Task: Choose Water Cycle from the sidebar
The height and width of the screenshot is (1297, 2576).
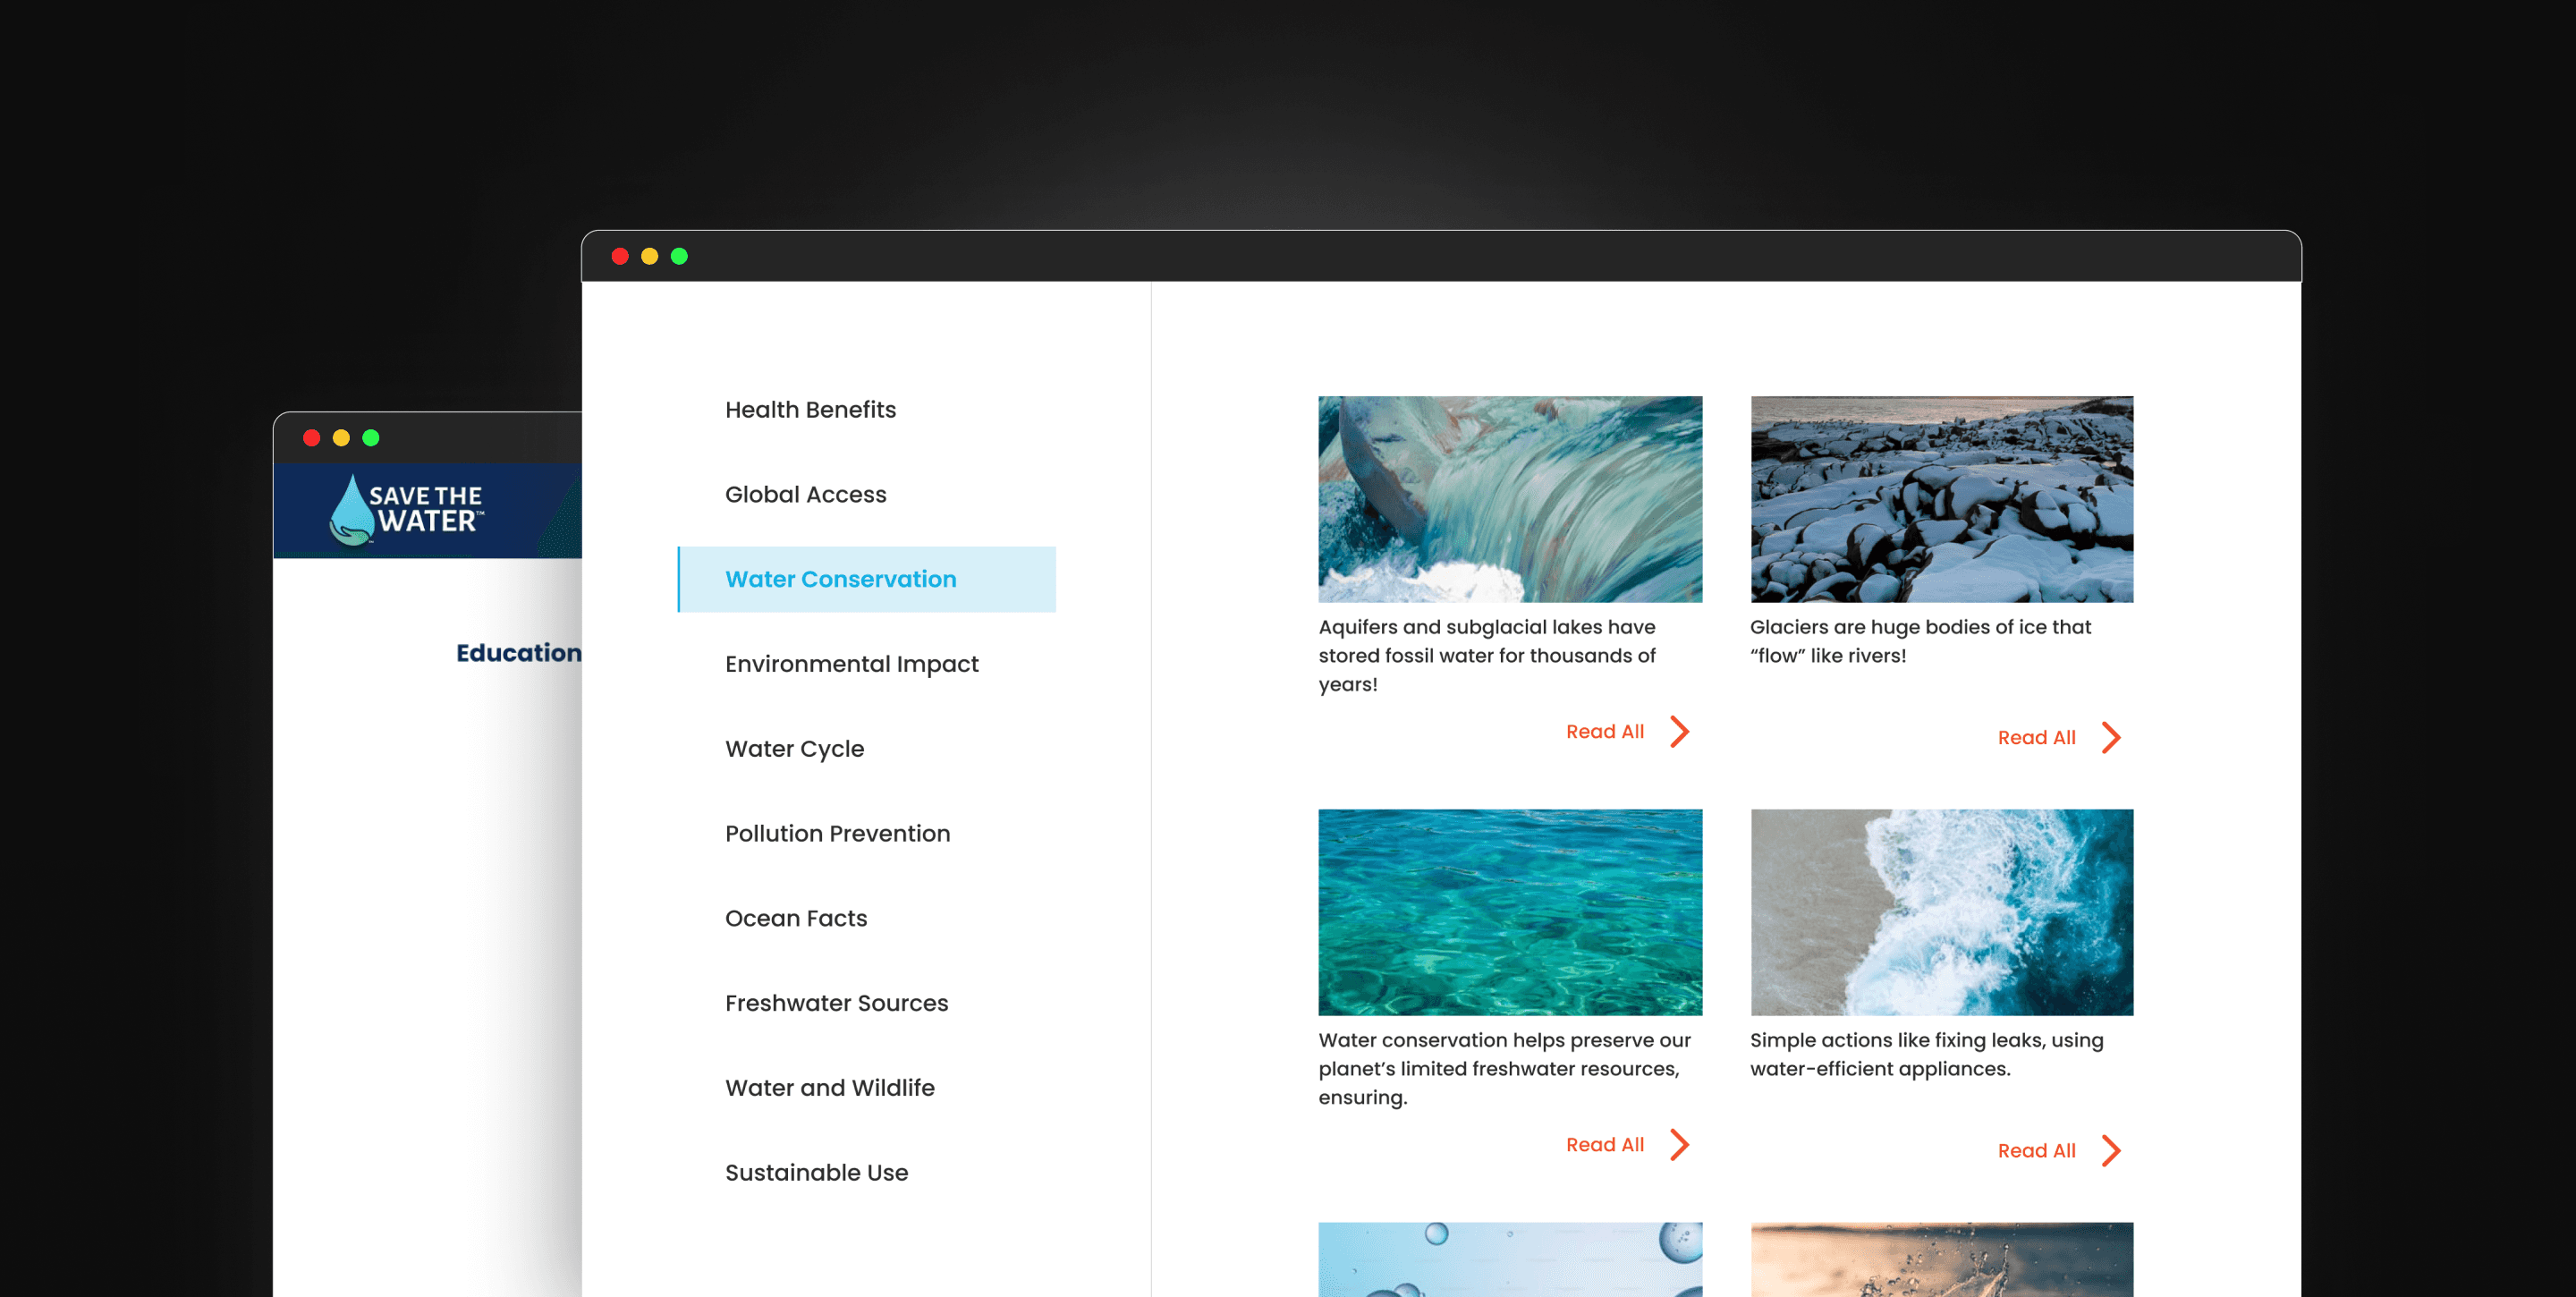Action: coord(794,749)
